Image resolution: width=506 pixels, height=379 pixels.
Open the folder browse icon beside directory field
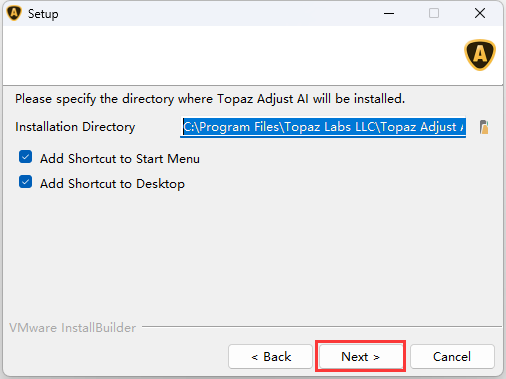pyautogui.click(x=484, y=127)
